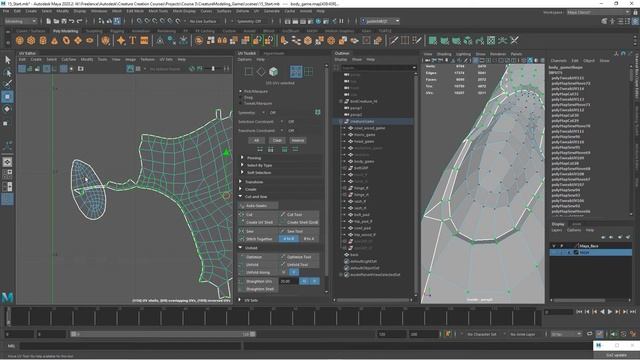Click the poly sphere shelf icon

20,40
